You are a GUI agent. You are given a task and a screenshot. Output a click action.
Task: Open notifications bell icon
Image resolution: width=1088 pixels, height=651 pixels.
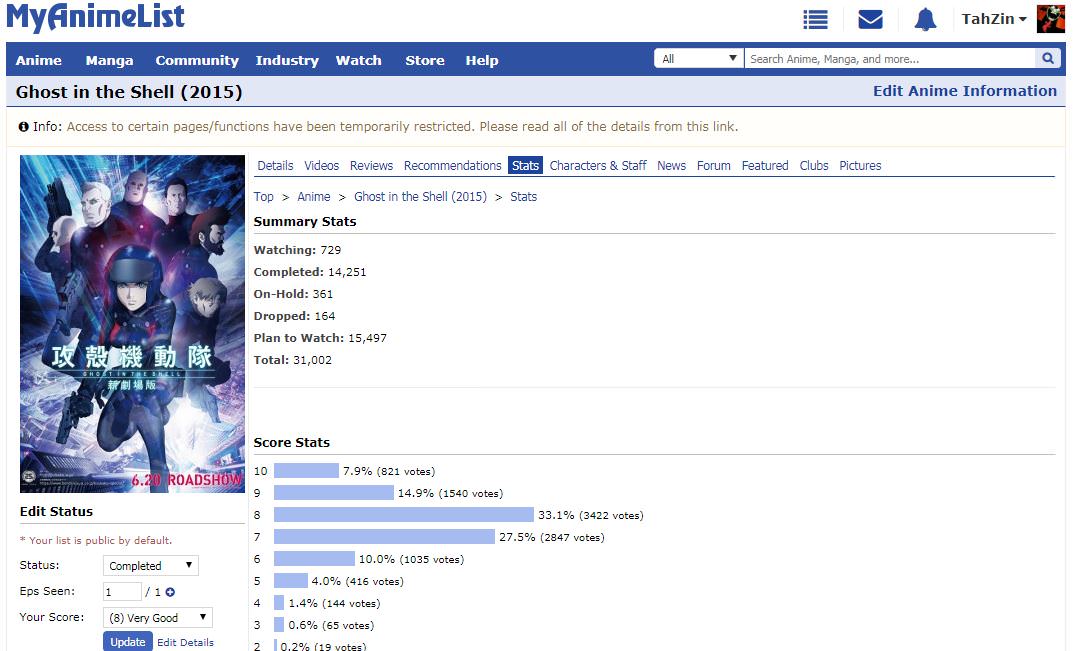[925, 20]
